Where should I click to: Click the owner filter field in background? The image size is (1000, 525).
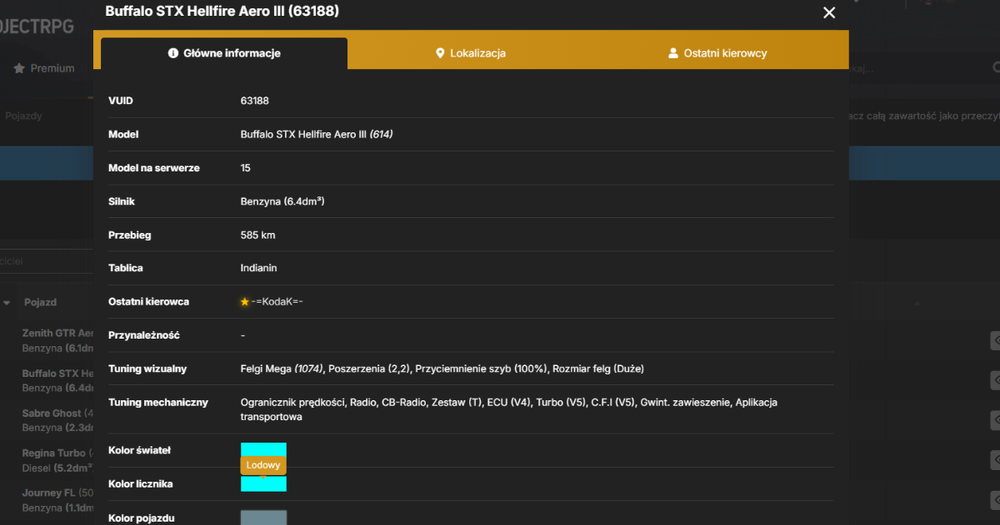47,261
